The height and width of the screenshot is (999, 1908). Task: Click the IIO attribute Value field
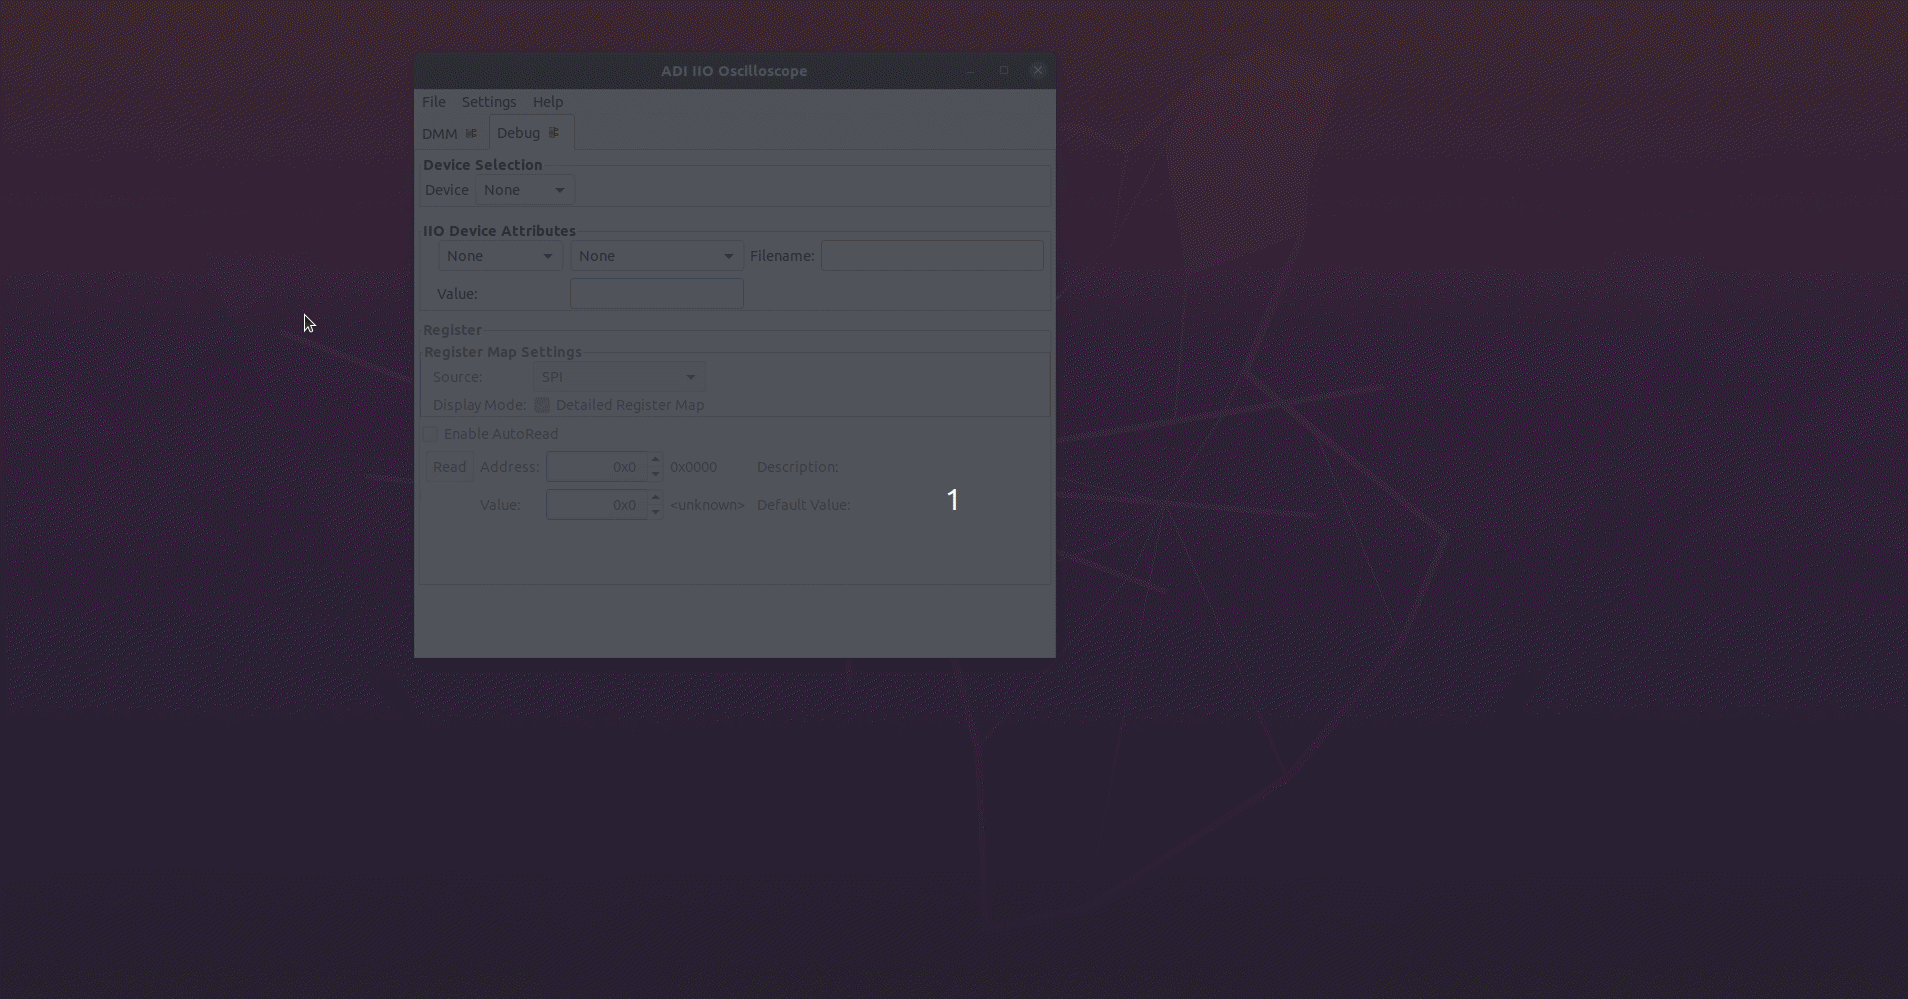(x=656, y=293)
